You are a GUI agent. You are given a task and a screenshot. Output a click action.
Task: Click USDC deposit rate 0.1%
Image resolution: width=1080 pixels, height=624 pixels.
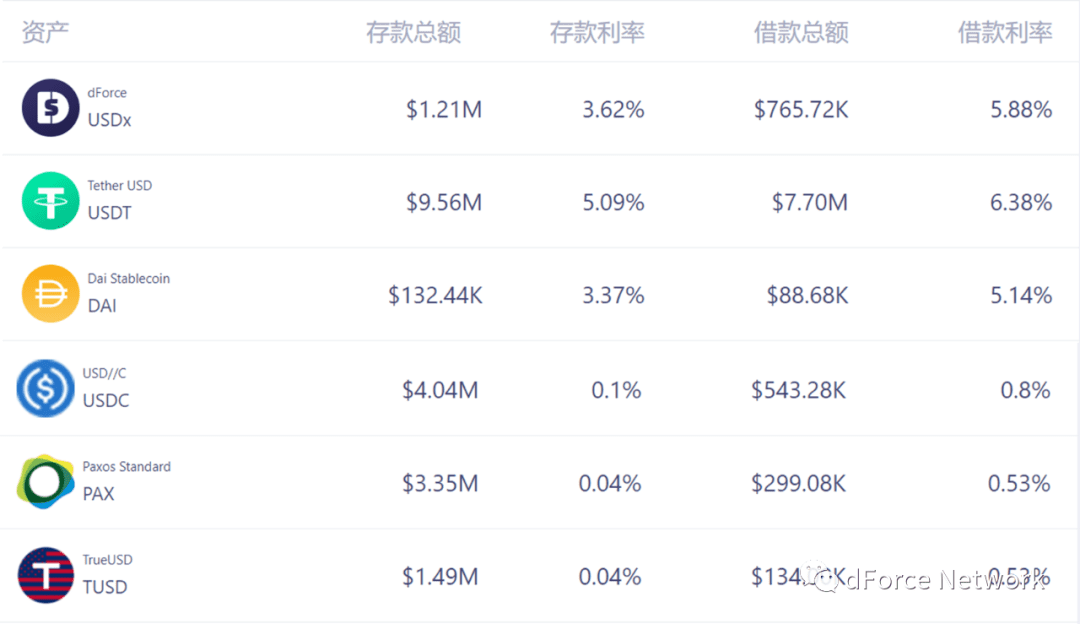pos(616,391)
